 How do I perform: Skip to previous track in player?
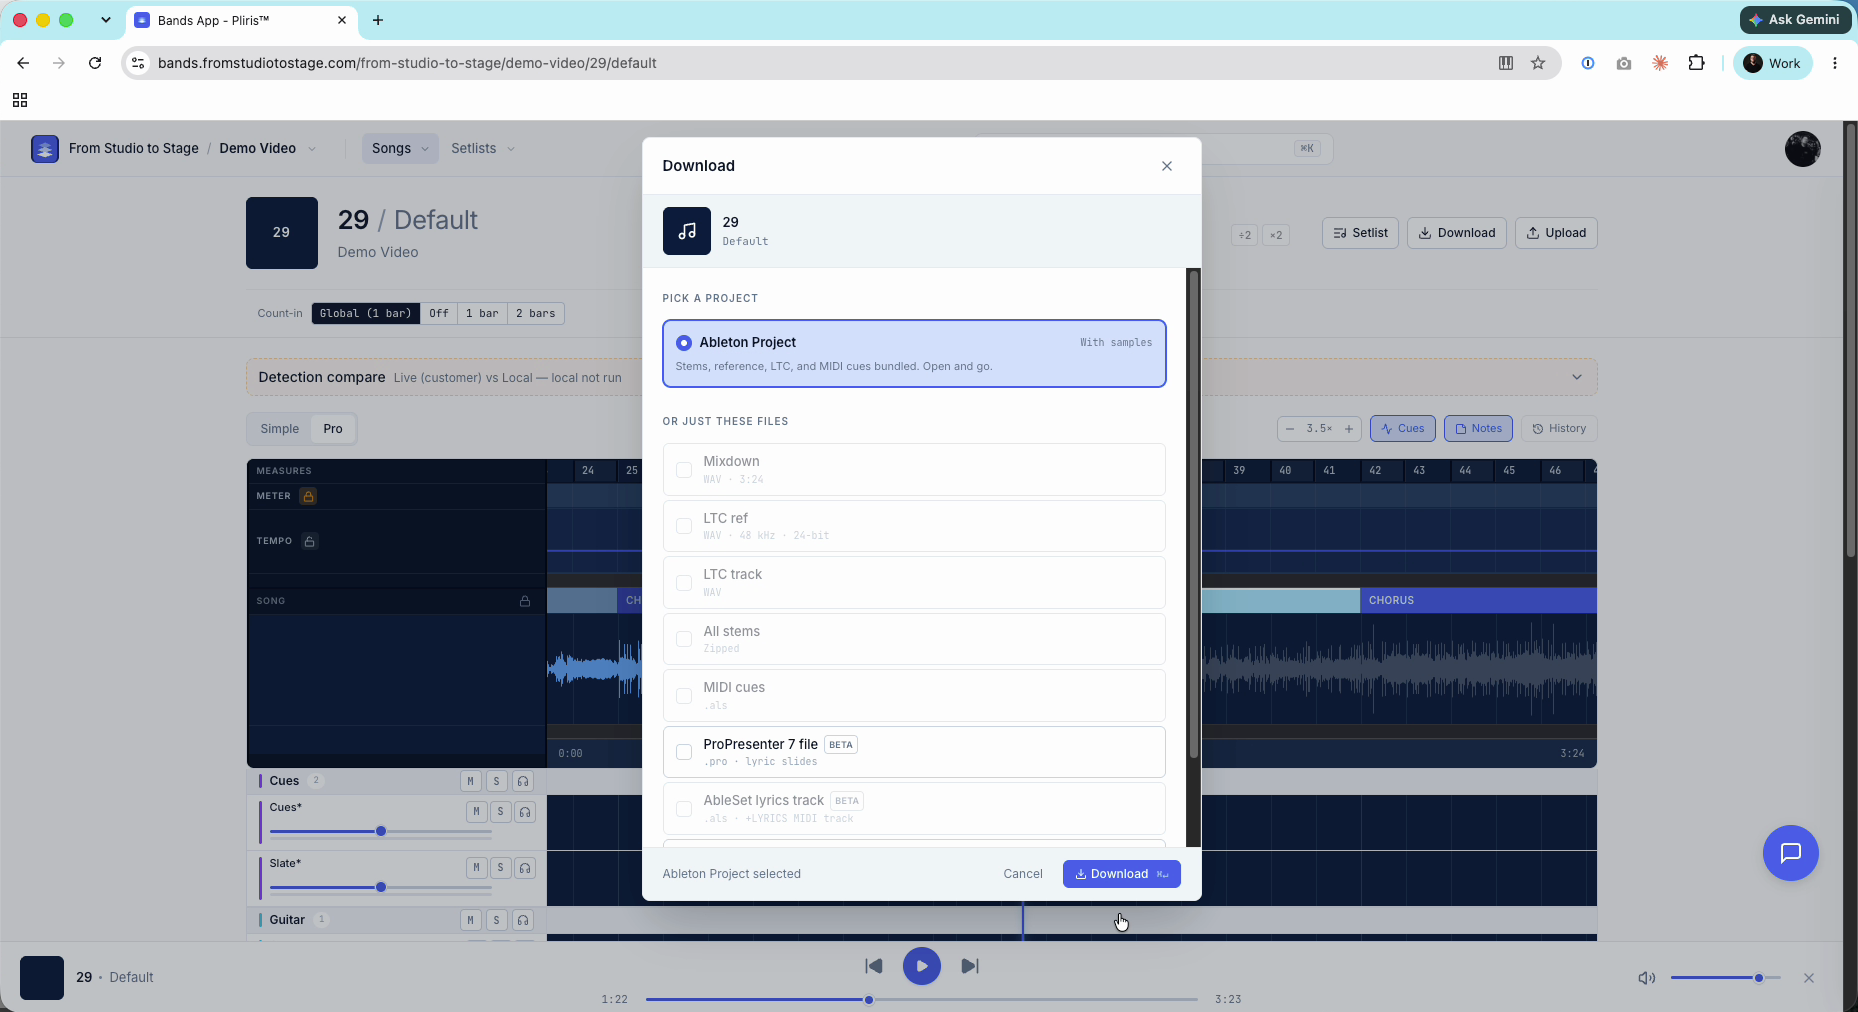pos(873,966)
